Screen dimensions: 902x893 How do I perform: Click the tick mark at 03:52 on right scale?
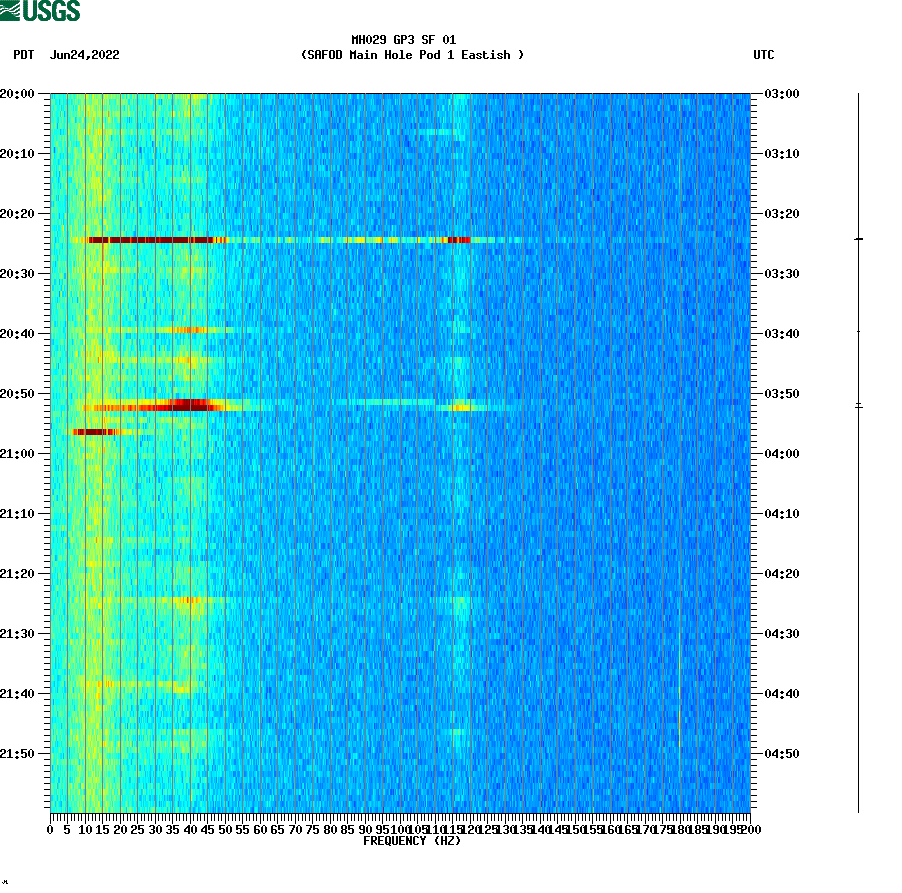point(858,405)
